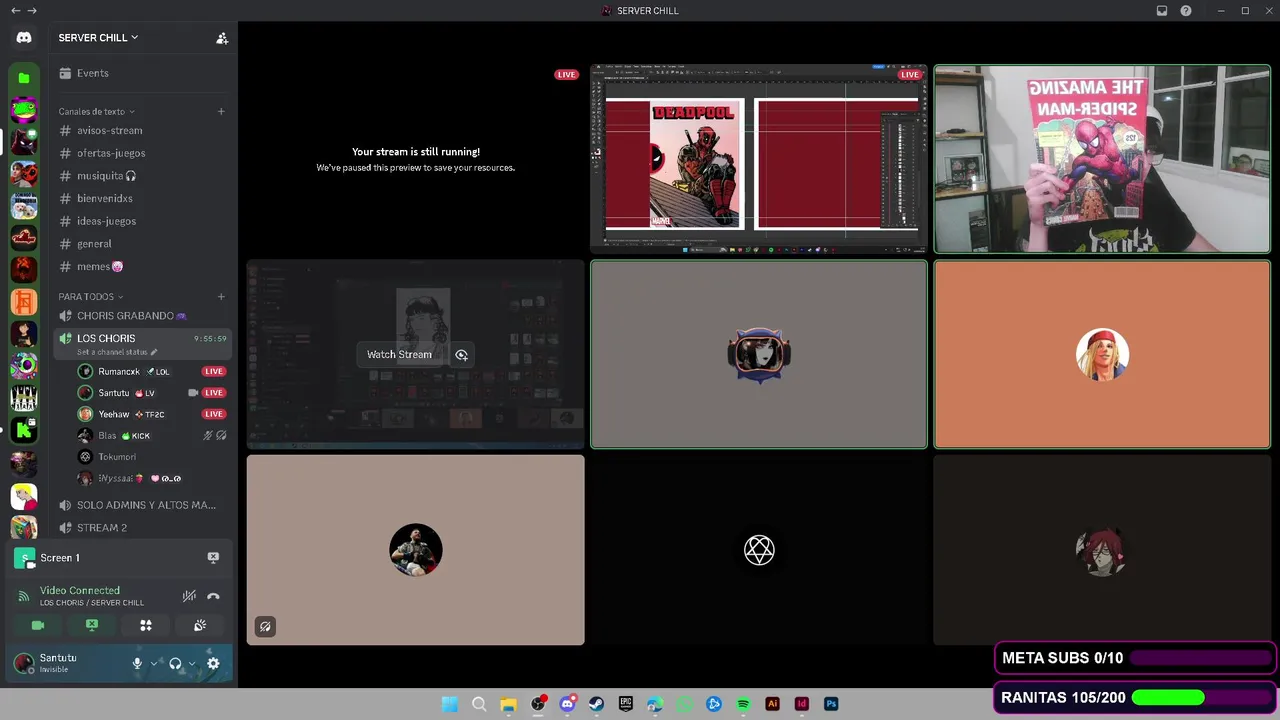The width and height of the screenshot is (1280, 720).
Task: Open headphone output options chevron
Action: pyautogui.click(x=192, y=663)
